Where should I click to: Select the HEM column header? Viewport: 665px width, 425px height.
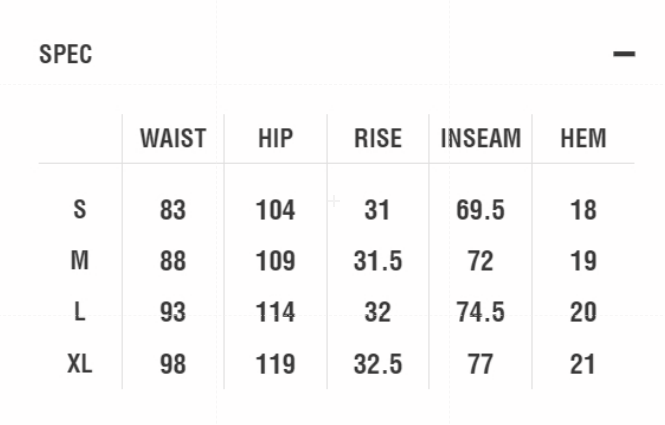coord(583,138)
